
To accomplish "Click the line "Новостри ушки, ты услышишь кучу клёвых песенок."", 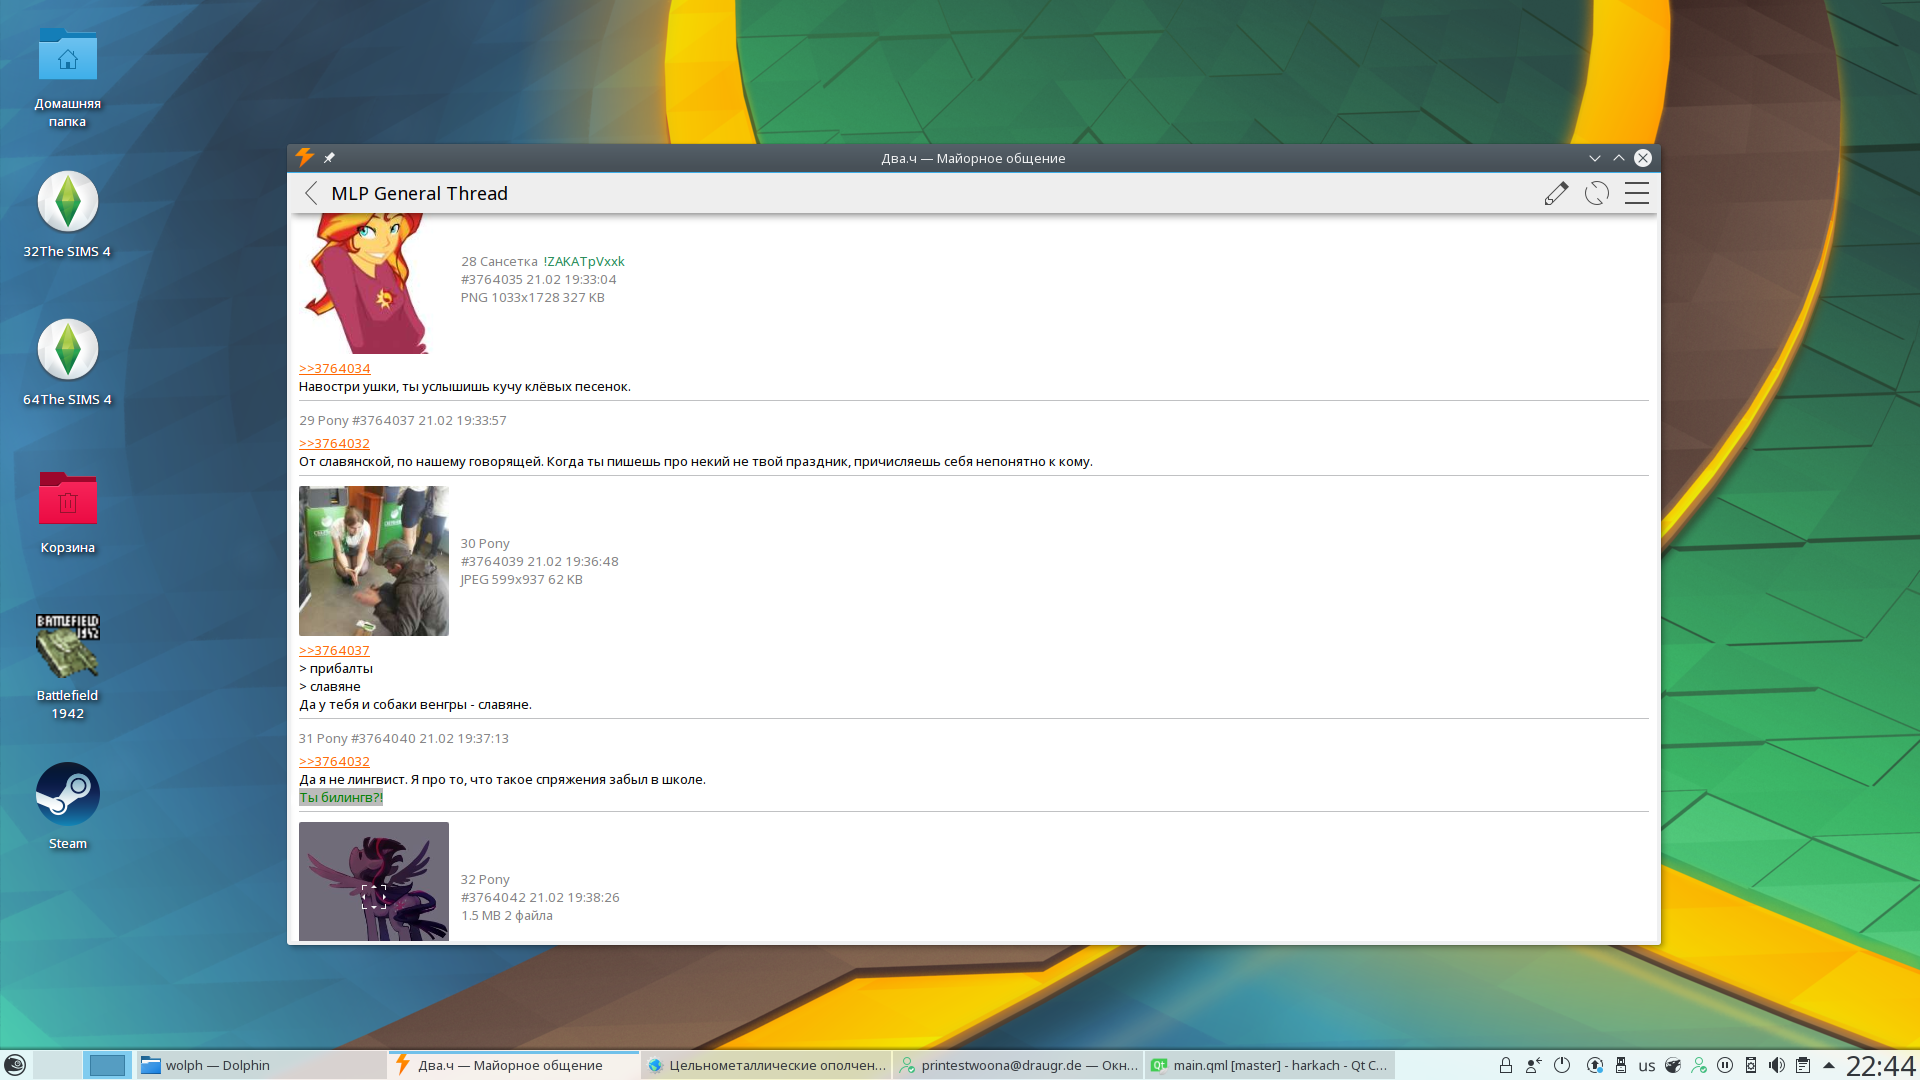I will pos(465,386).
